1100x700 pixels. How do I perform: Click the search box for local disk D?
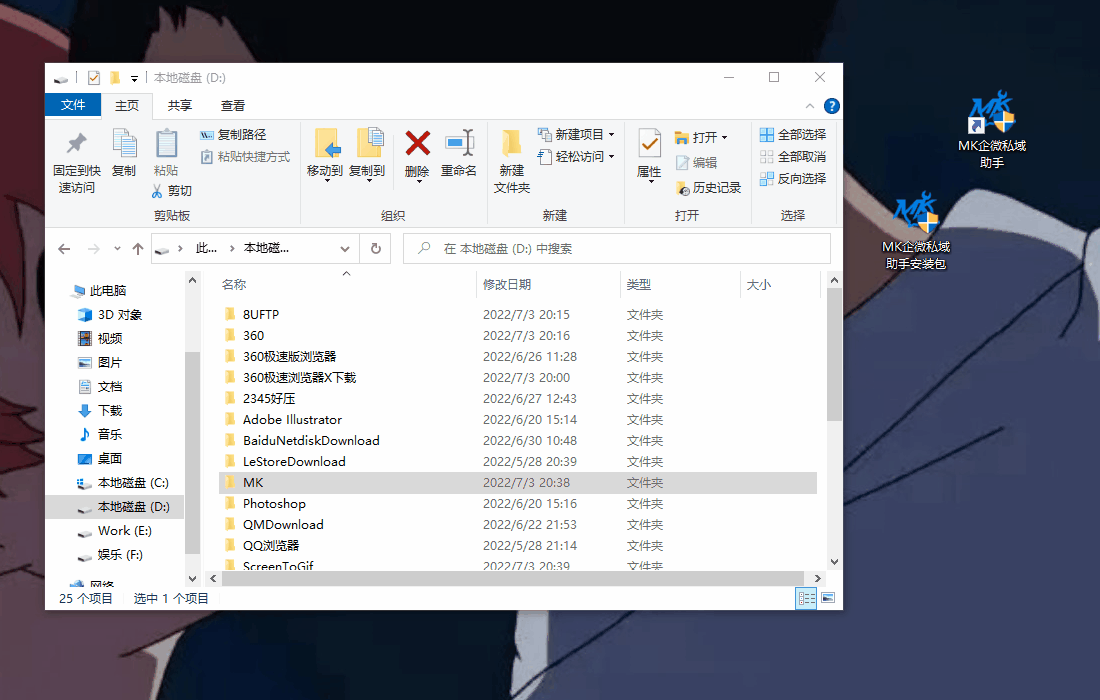click(617, 249)
